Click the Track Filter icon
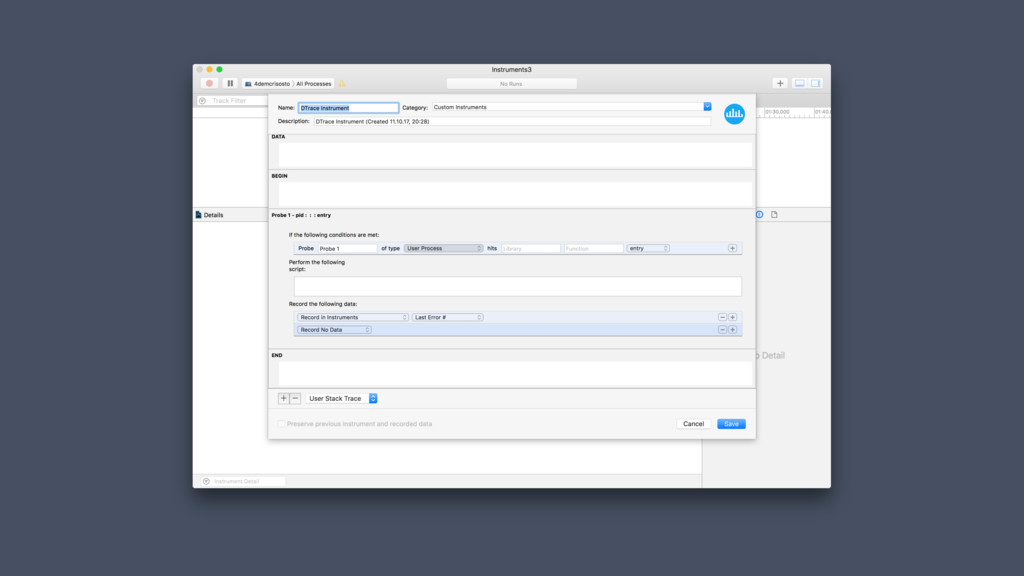1024x576 pixels. 202,101
